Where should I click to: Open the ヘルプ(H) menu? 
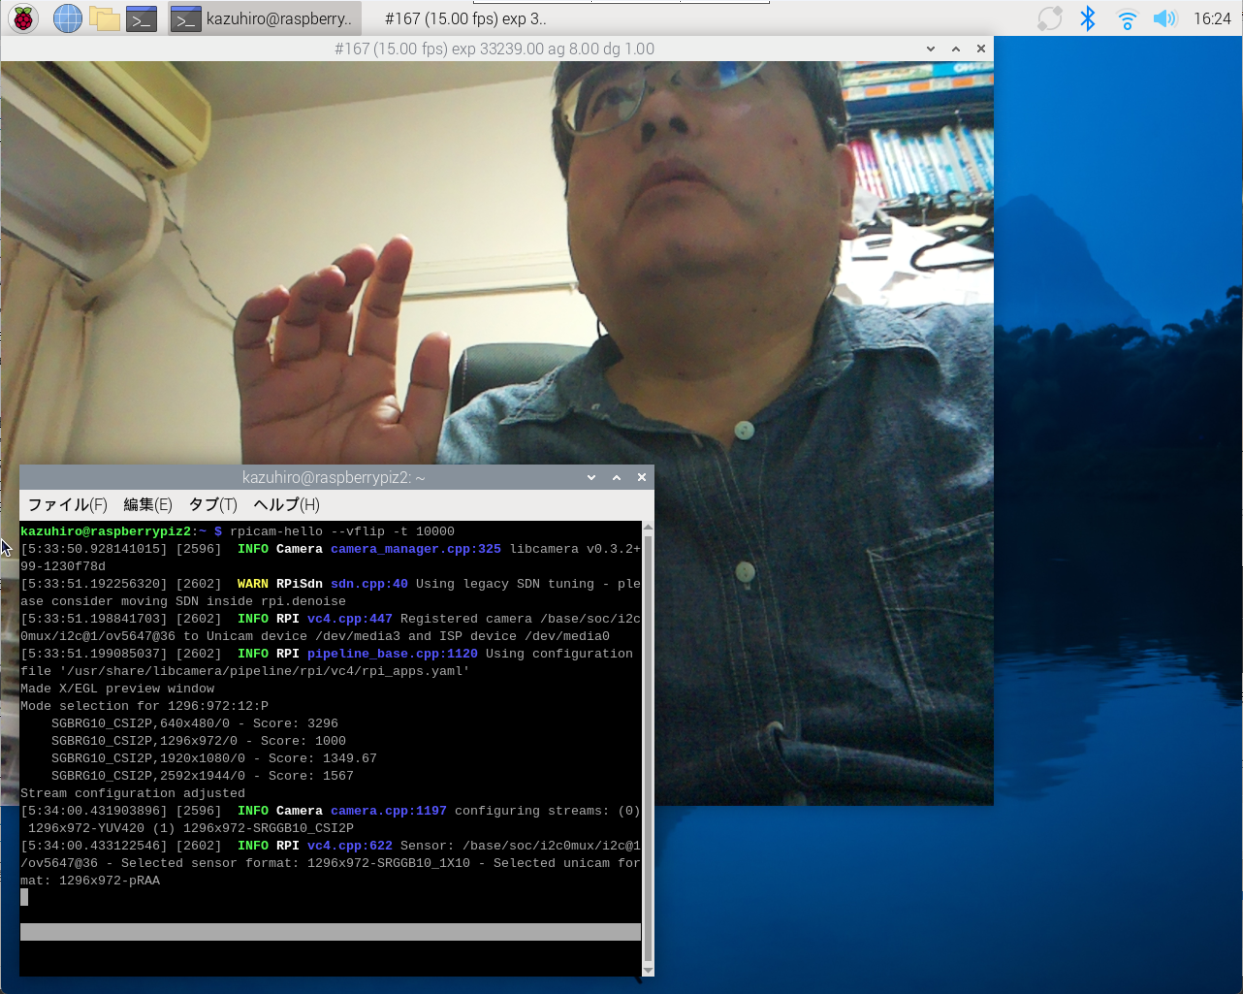click(286, 505)
